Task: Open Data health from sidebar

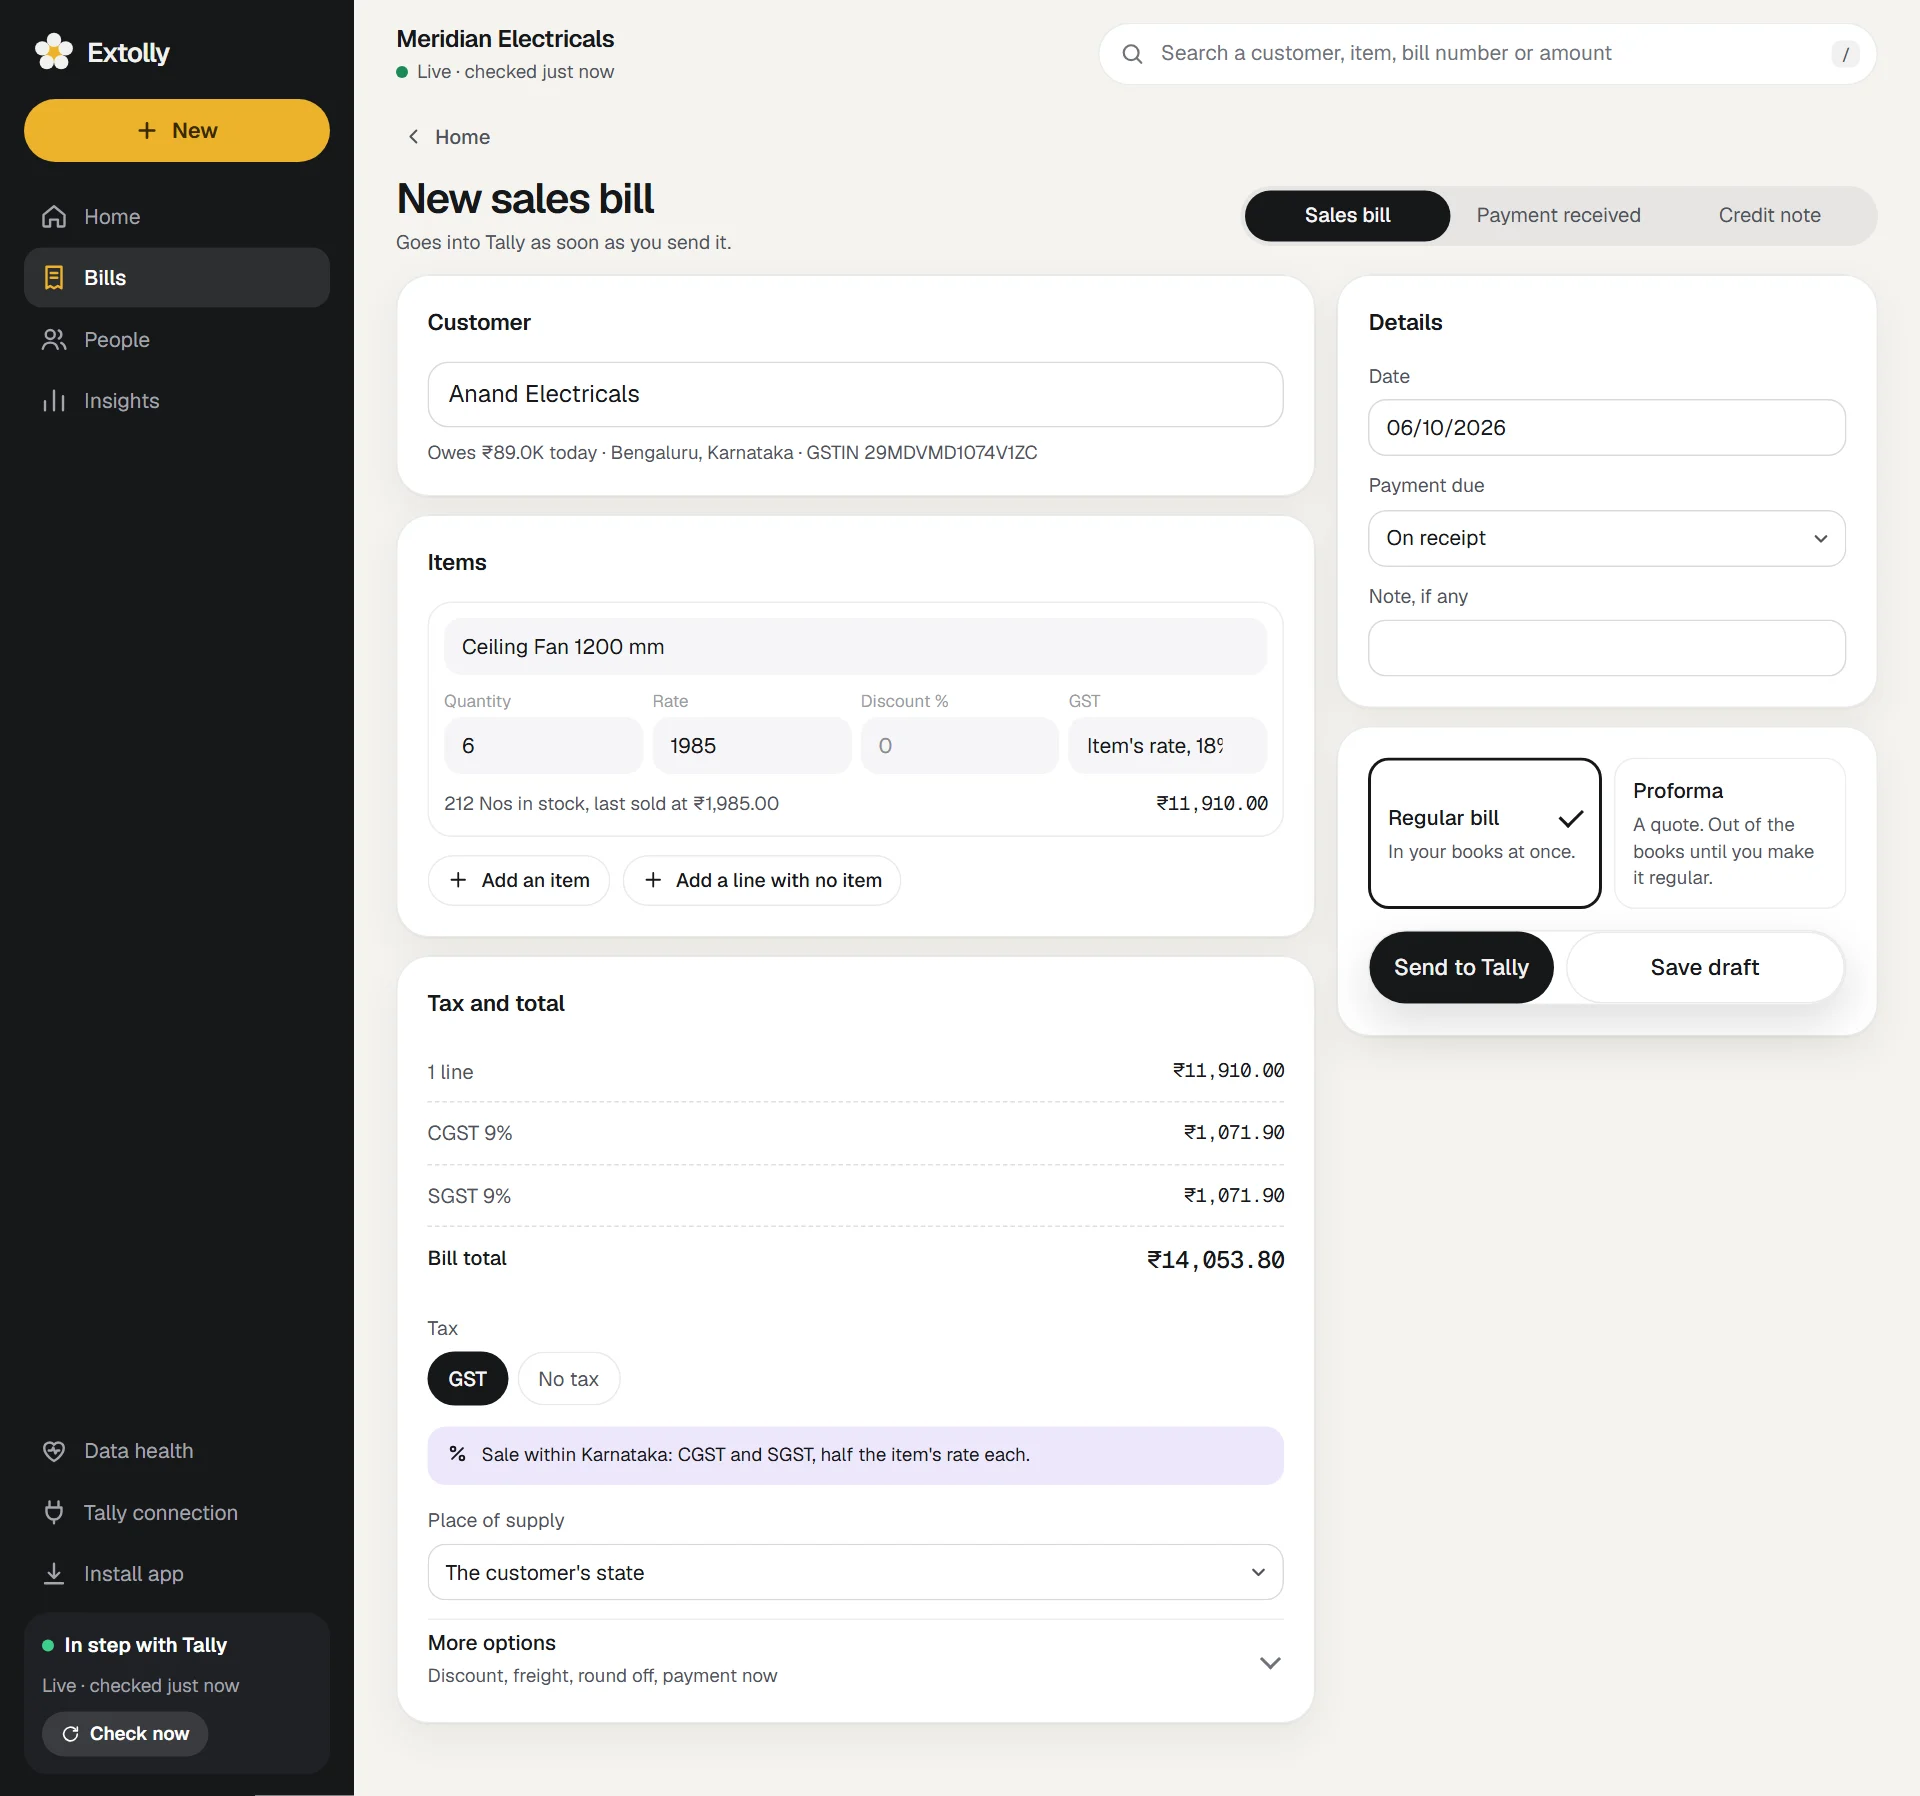Action: (176, 1451)
